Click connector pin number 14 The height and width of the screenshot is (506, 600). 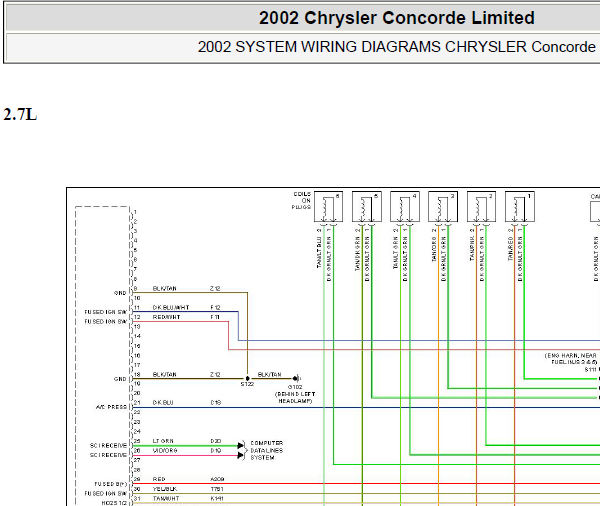[137, 336]
